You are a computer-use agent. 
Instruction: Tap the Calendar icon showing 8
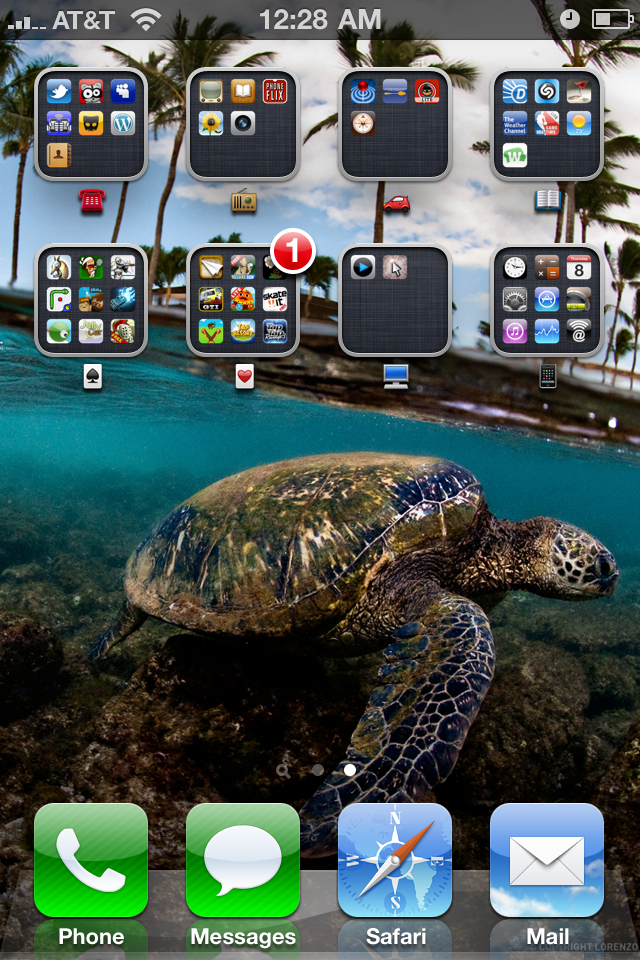tap(579, 268)
